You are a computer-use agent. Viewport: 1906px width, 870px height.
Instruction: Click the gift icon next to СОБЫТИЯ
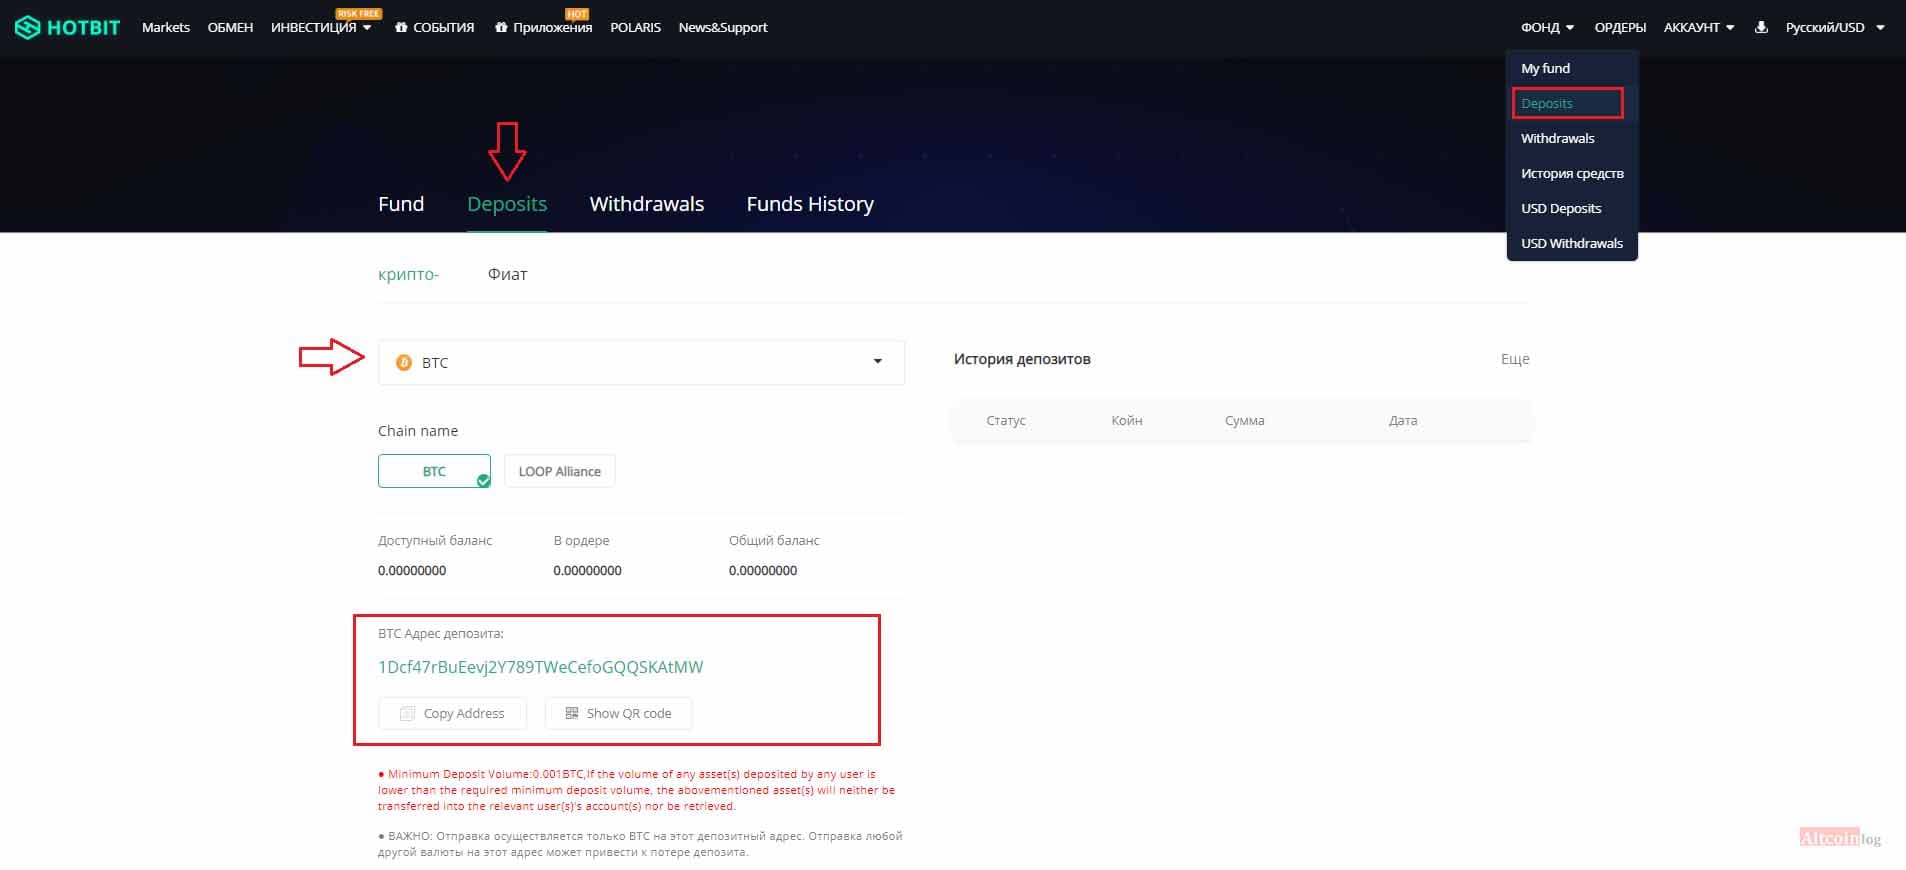[401, 28]
